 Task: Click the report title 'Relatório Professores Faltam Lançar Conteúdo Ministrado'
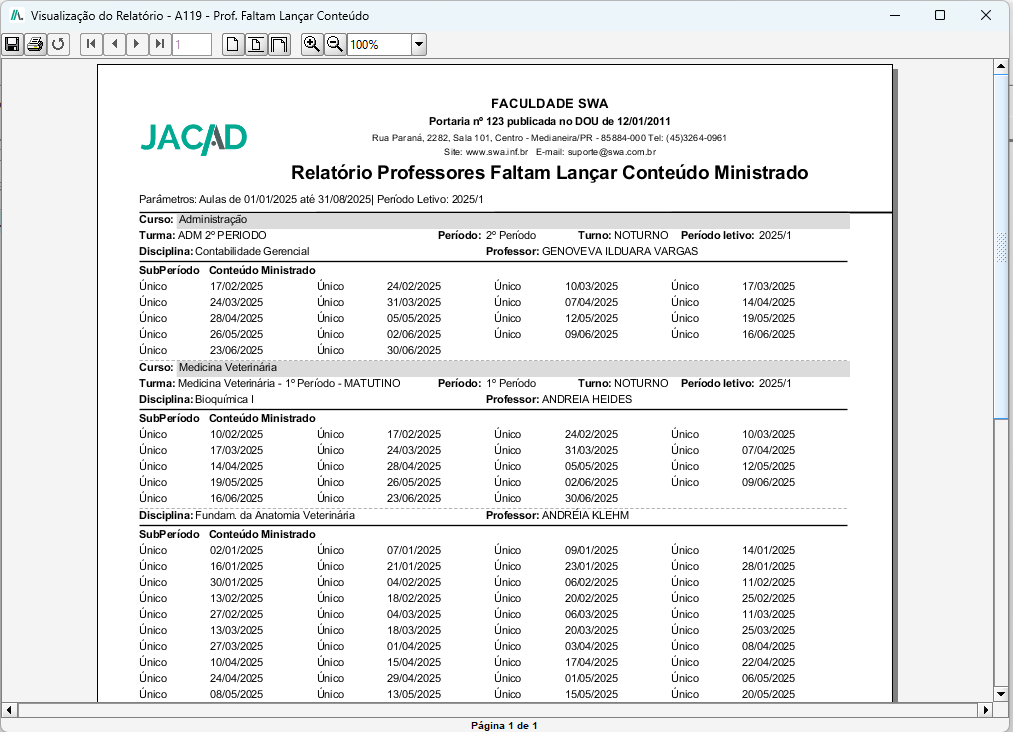coord(549,173)
